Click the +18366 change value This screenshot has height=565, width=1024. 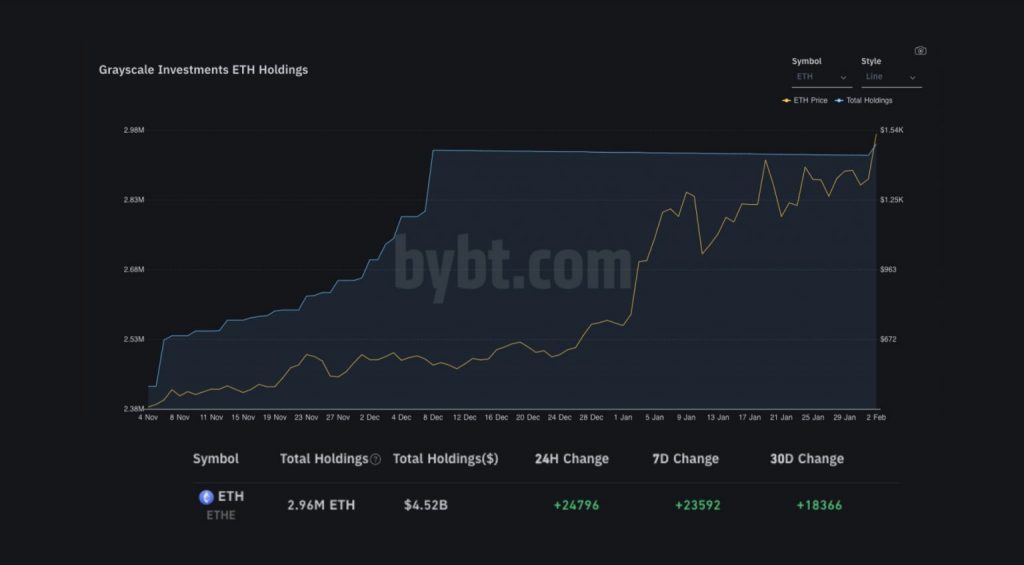point(819,505)
